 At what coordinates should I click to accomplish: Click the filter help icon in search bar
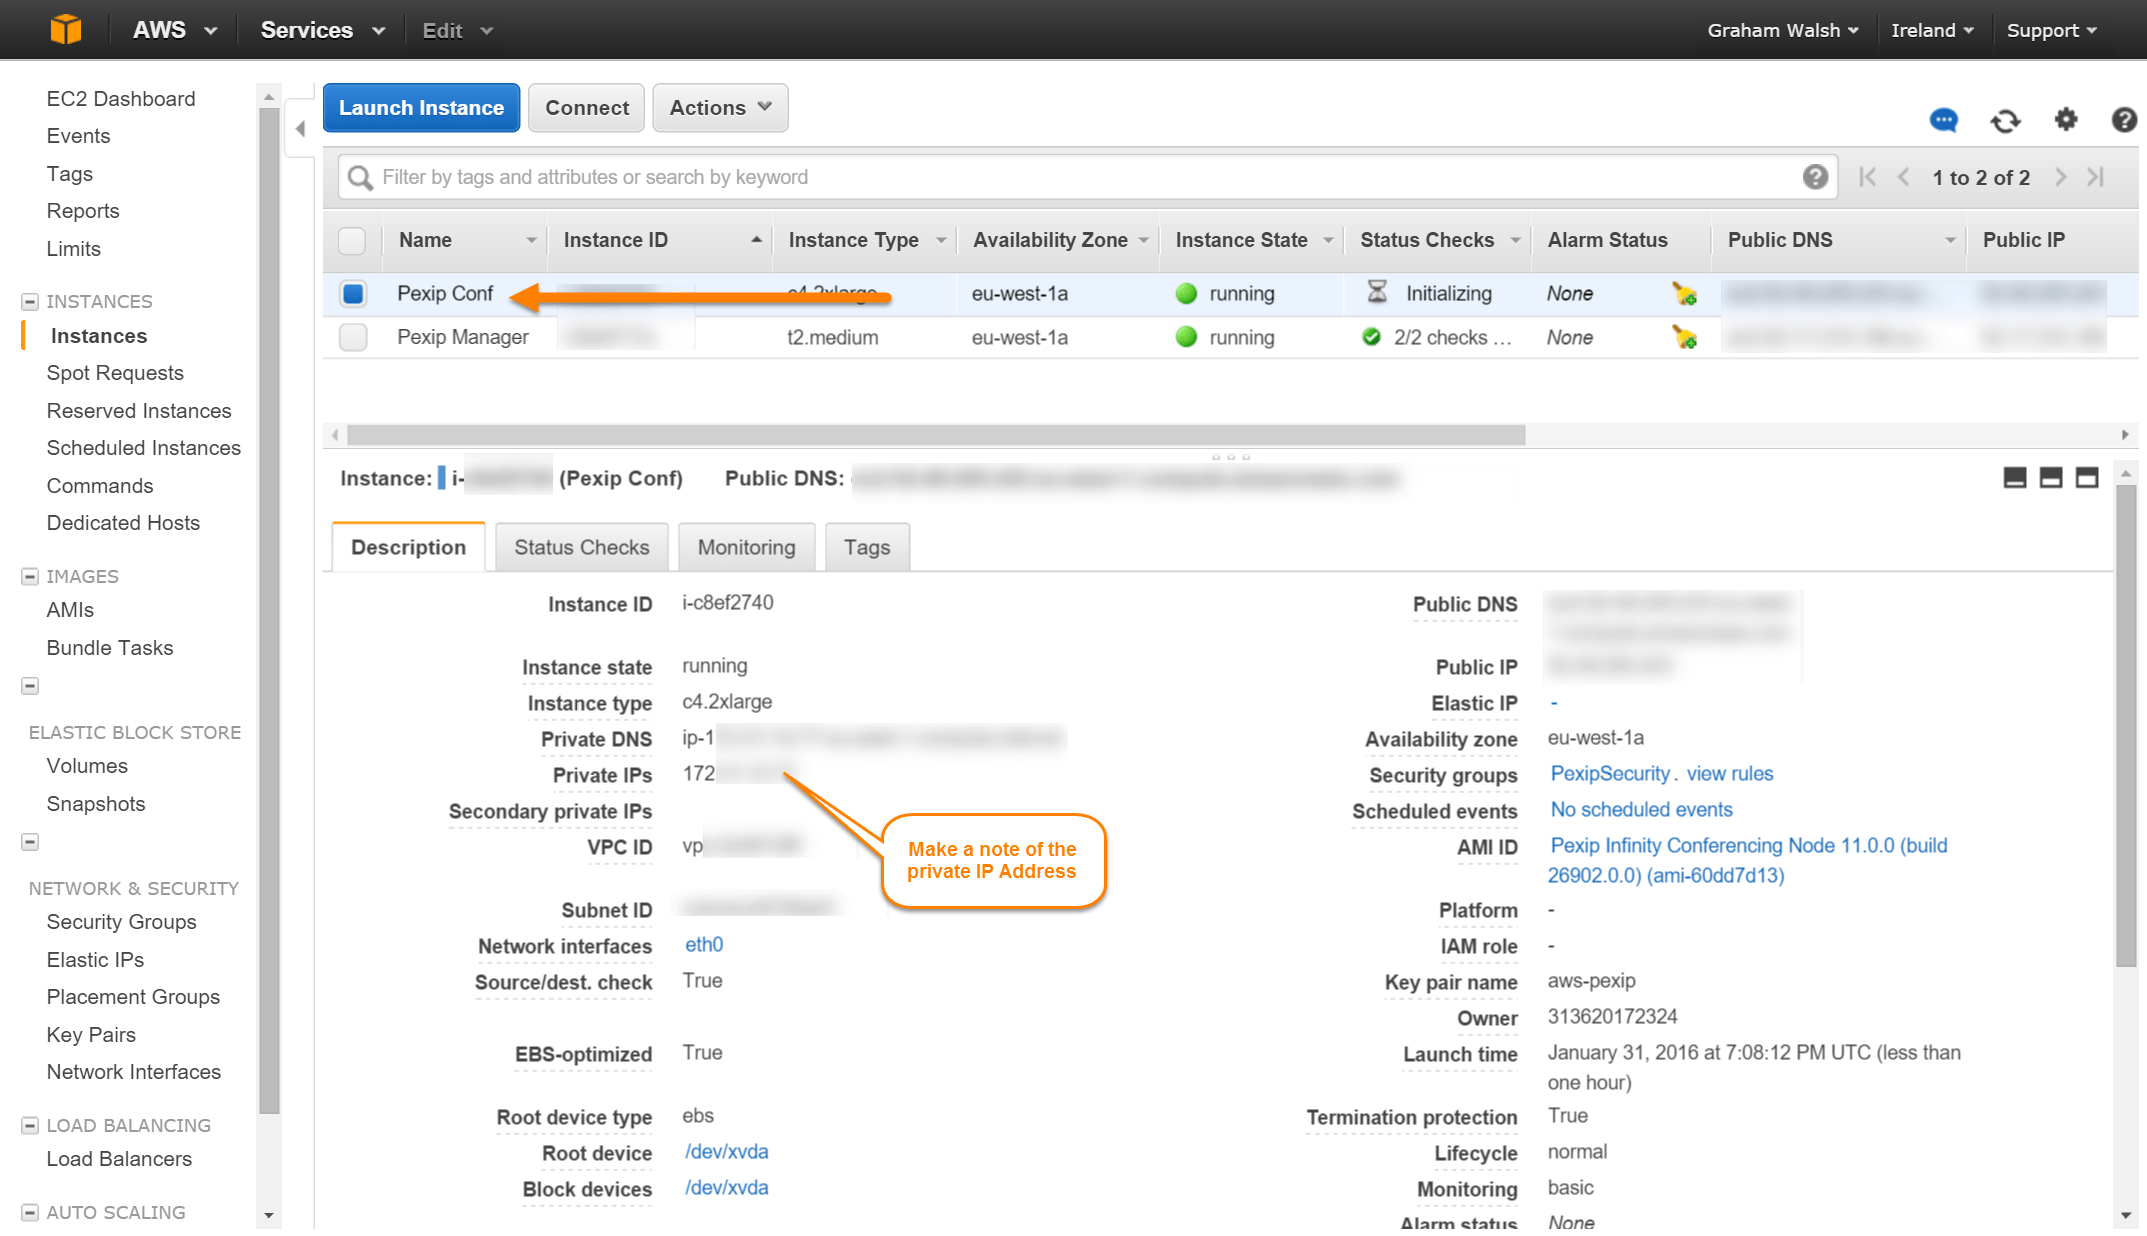tap(1815, 177)
